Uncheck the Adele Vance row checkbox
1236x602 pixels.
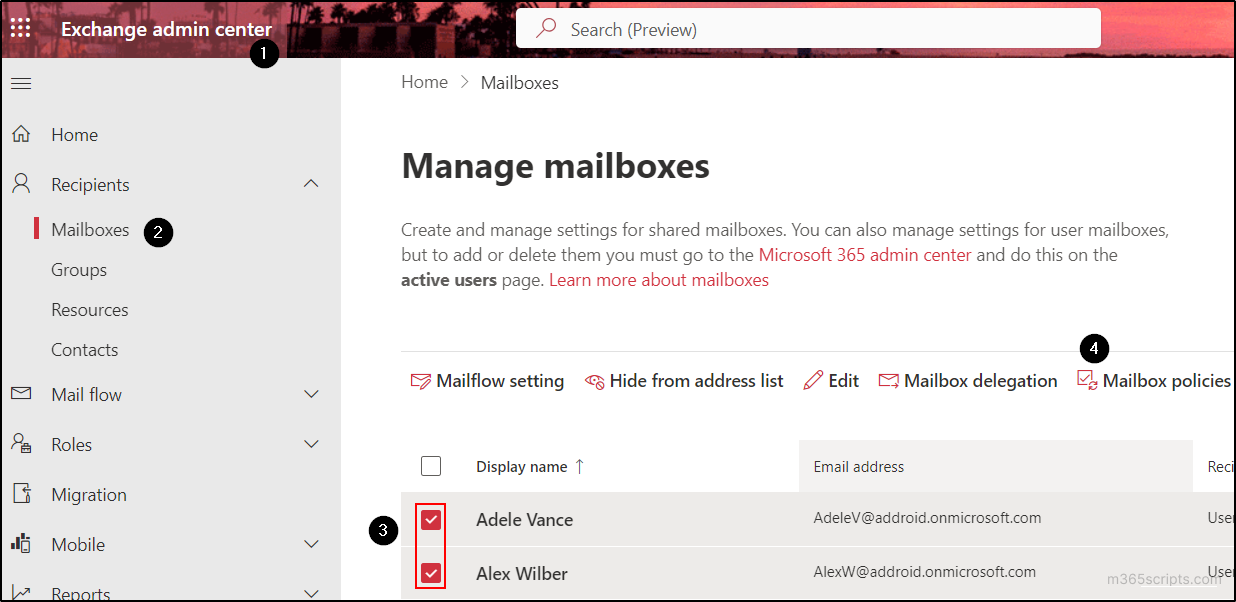click(x=431, y=519)
